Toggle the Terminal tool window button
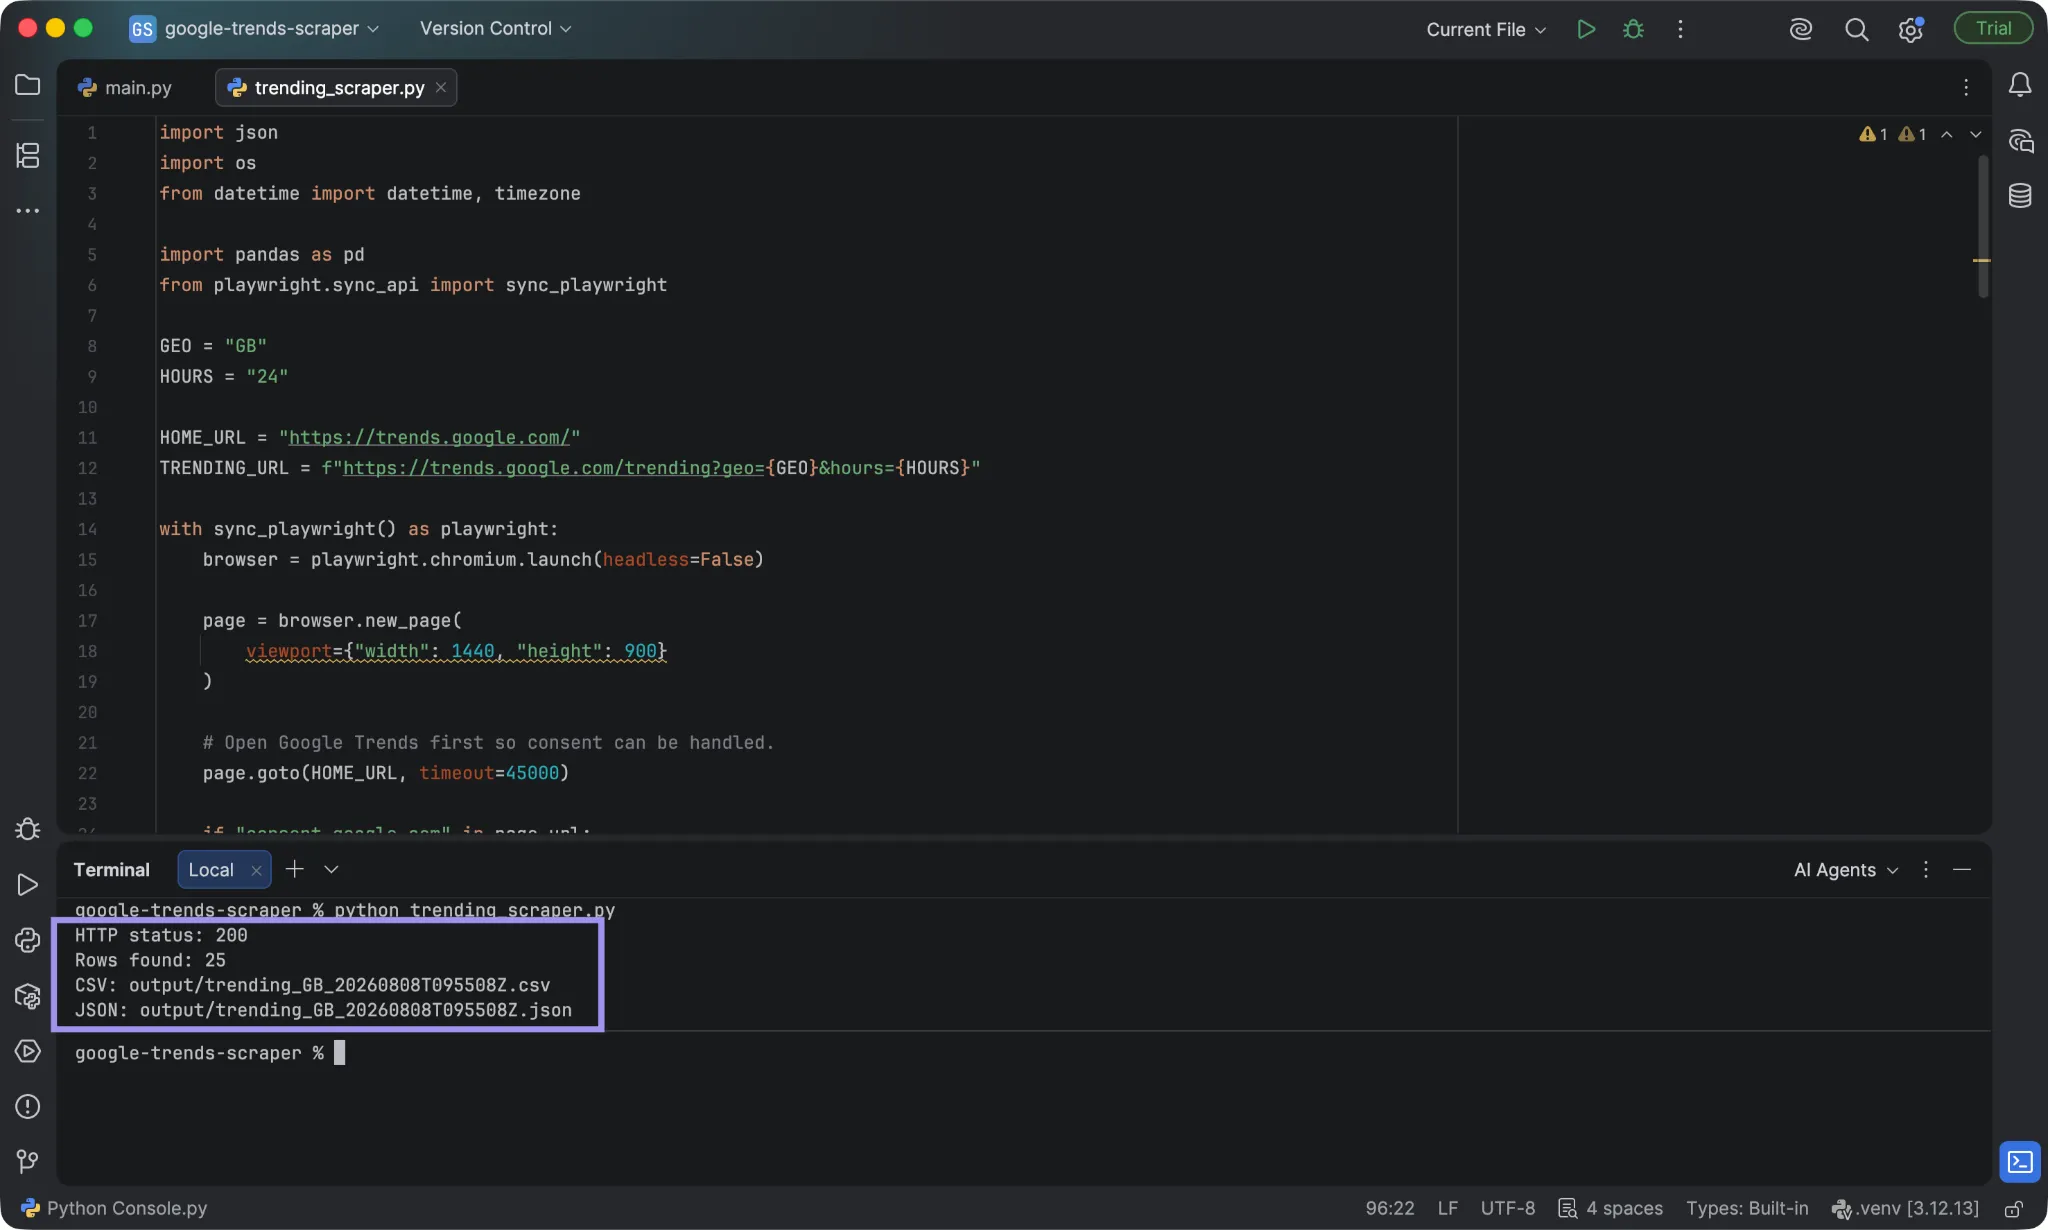The image size is (2048, 1230). (2020, 1161)
